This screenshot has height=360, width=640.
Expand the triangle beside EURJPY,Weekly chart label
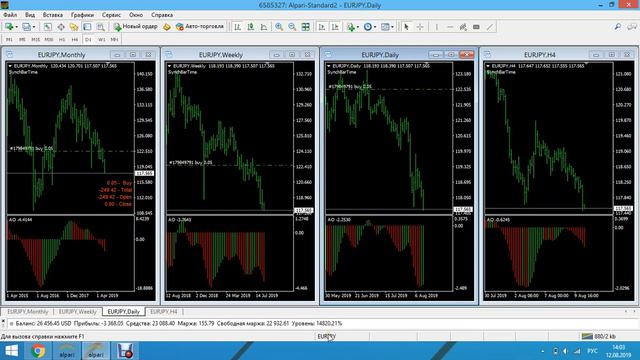169,66
